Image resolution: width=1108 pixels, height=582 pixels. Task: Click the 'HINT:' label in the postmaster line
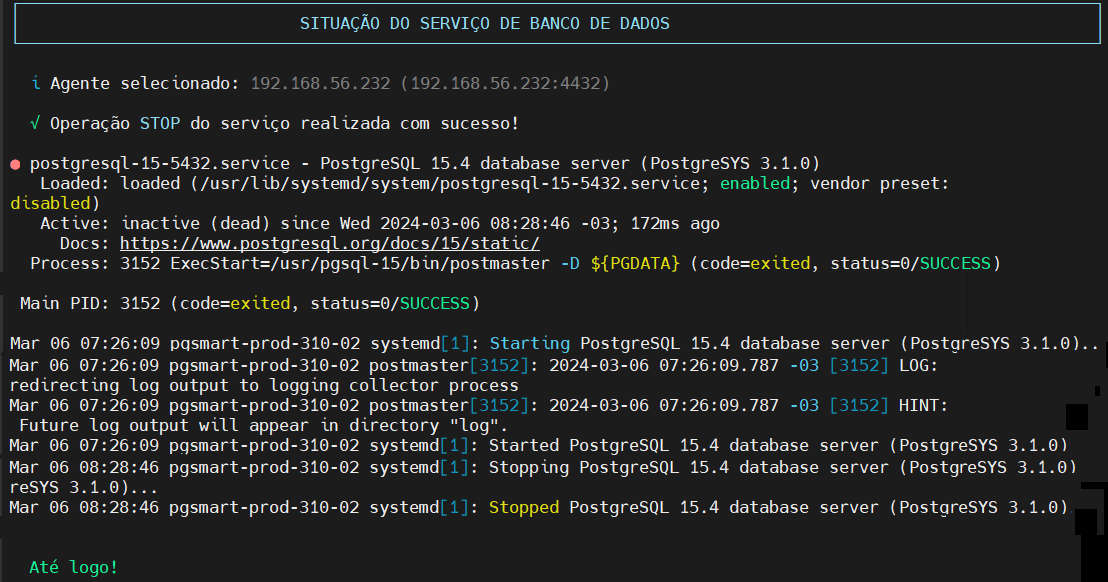tap(923, 406)
